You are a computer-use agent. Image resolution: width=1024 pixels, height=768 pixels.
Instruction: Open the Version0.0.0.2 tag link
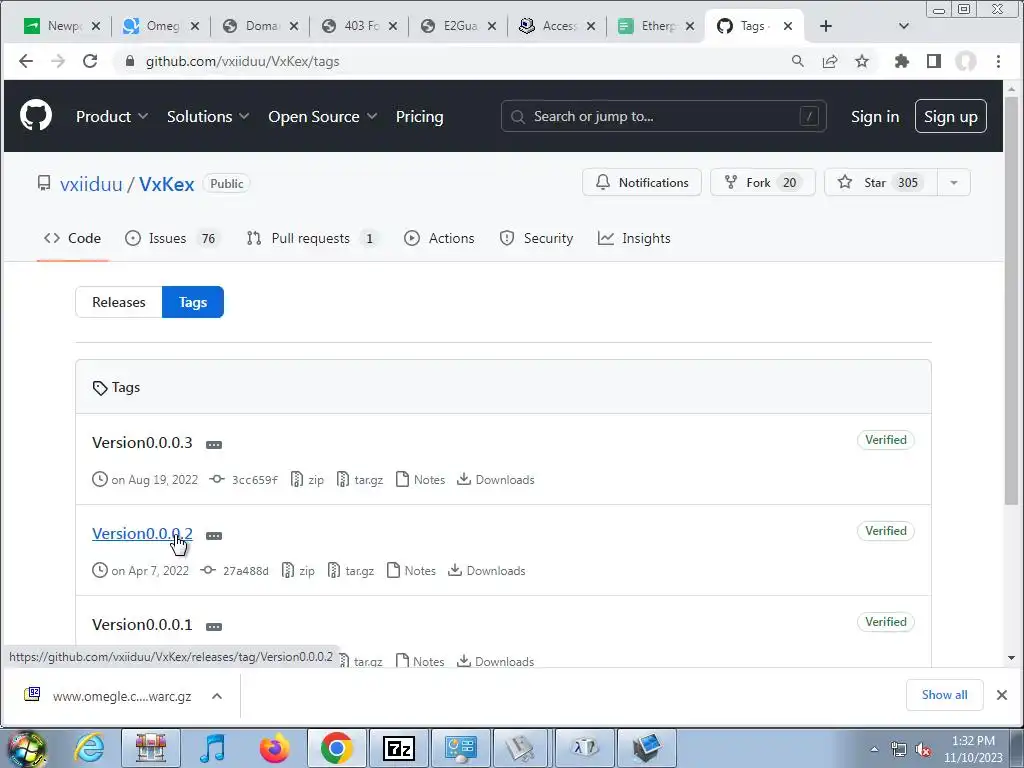[x=142, y=534]
